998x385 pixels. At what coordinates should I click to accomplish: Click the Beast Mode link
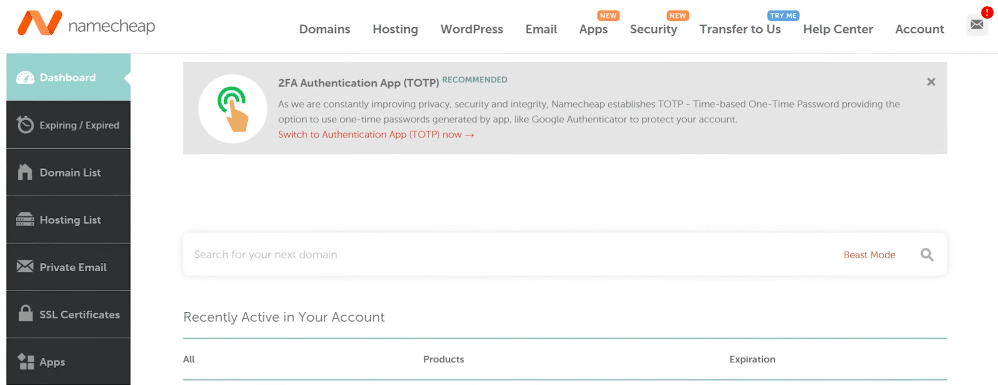(869, 255)
